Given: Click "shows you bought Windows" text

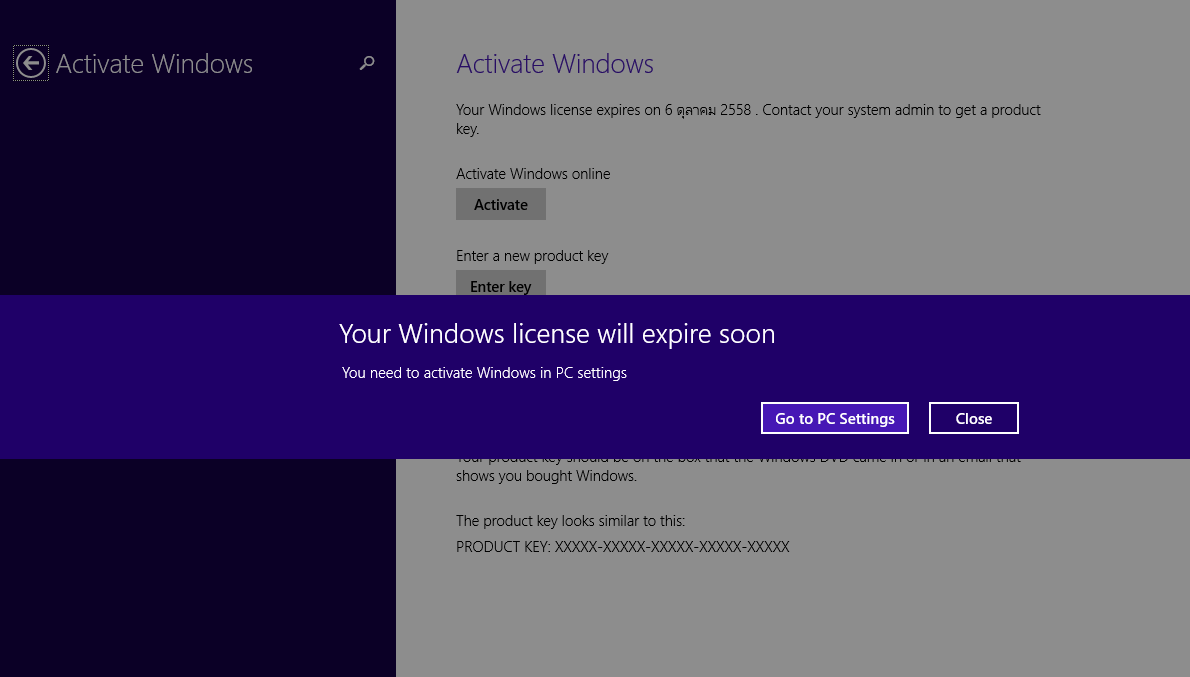Looking at the screenshot, I should (546, 476).
